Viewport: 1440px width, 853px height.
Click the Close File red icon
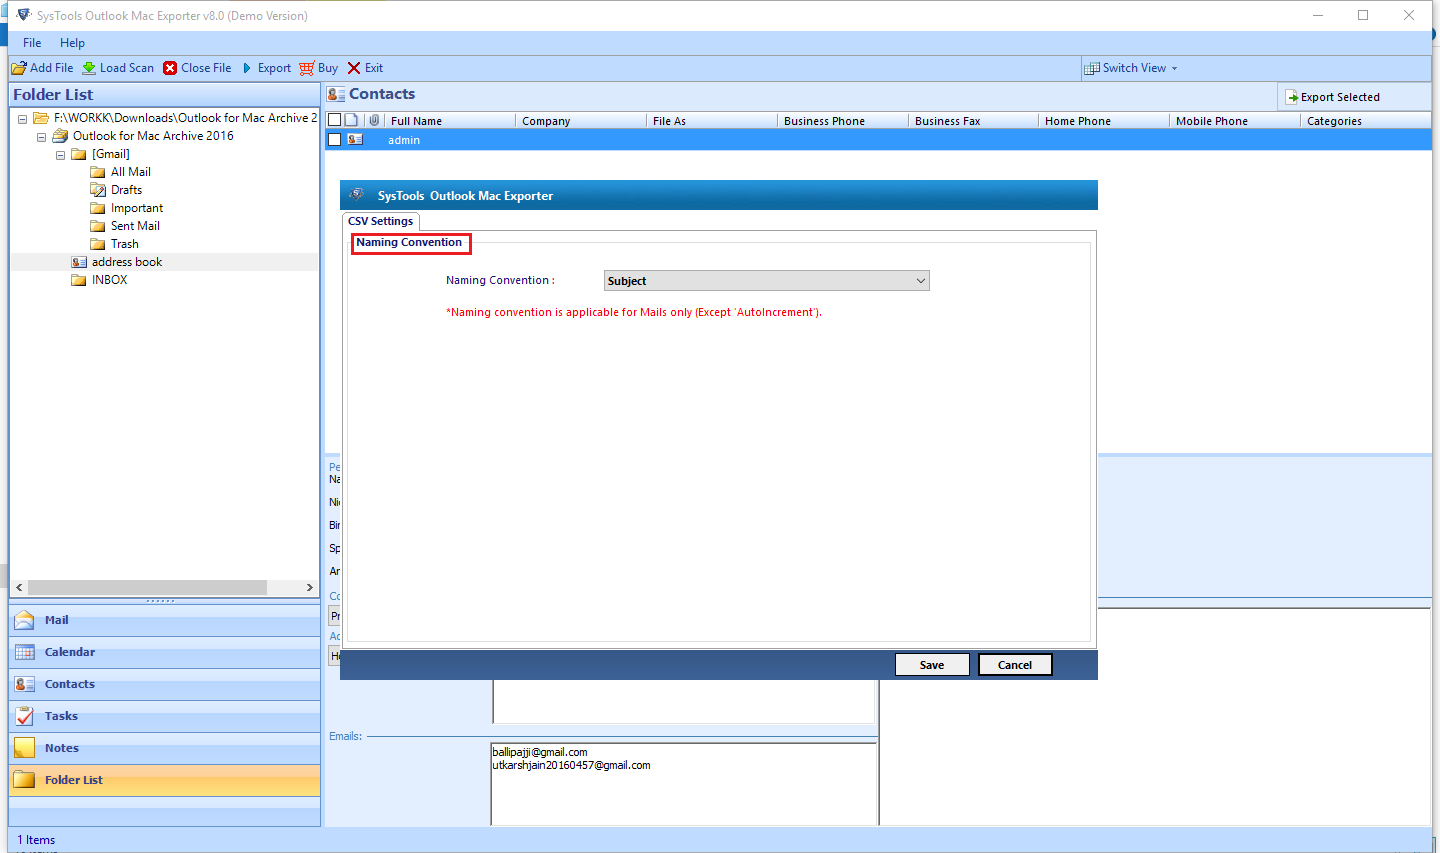(170, 68)
